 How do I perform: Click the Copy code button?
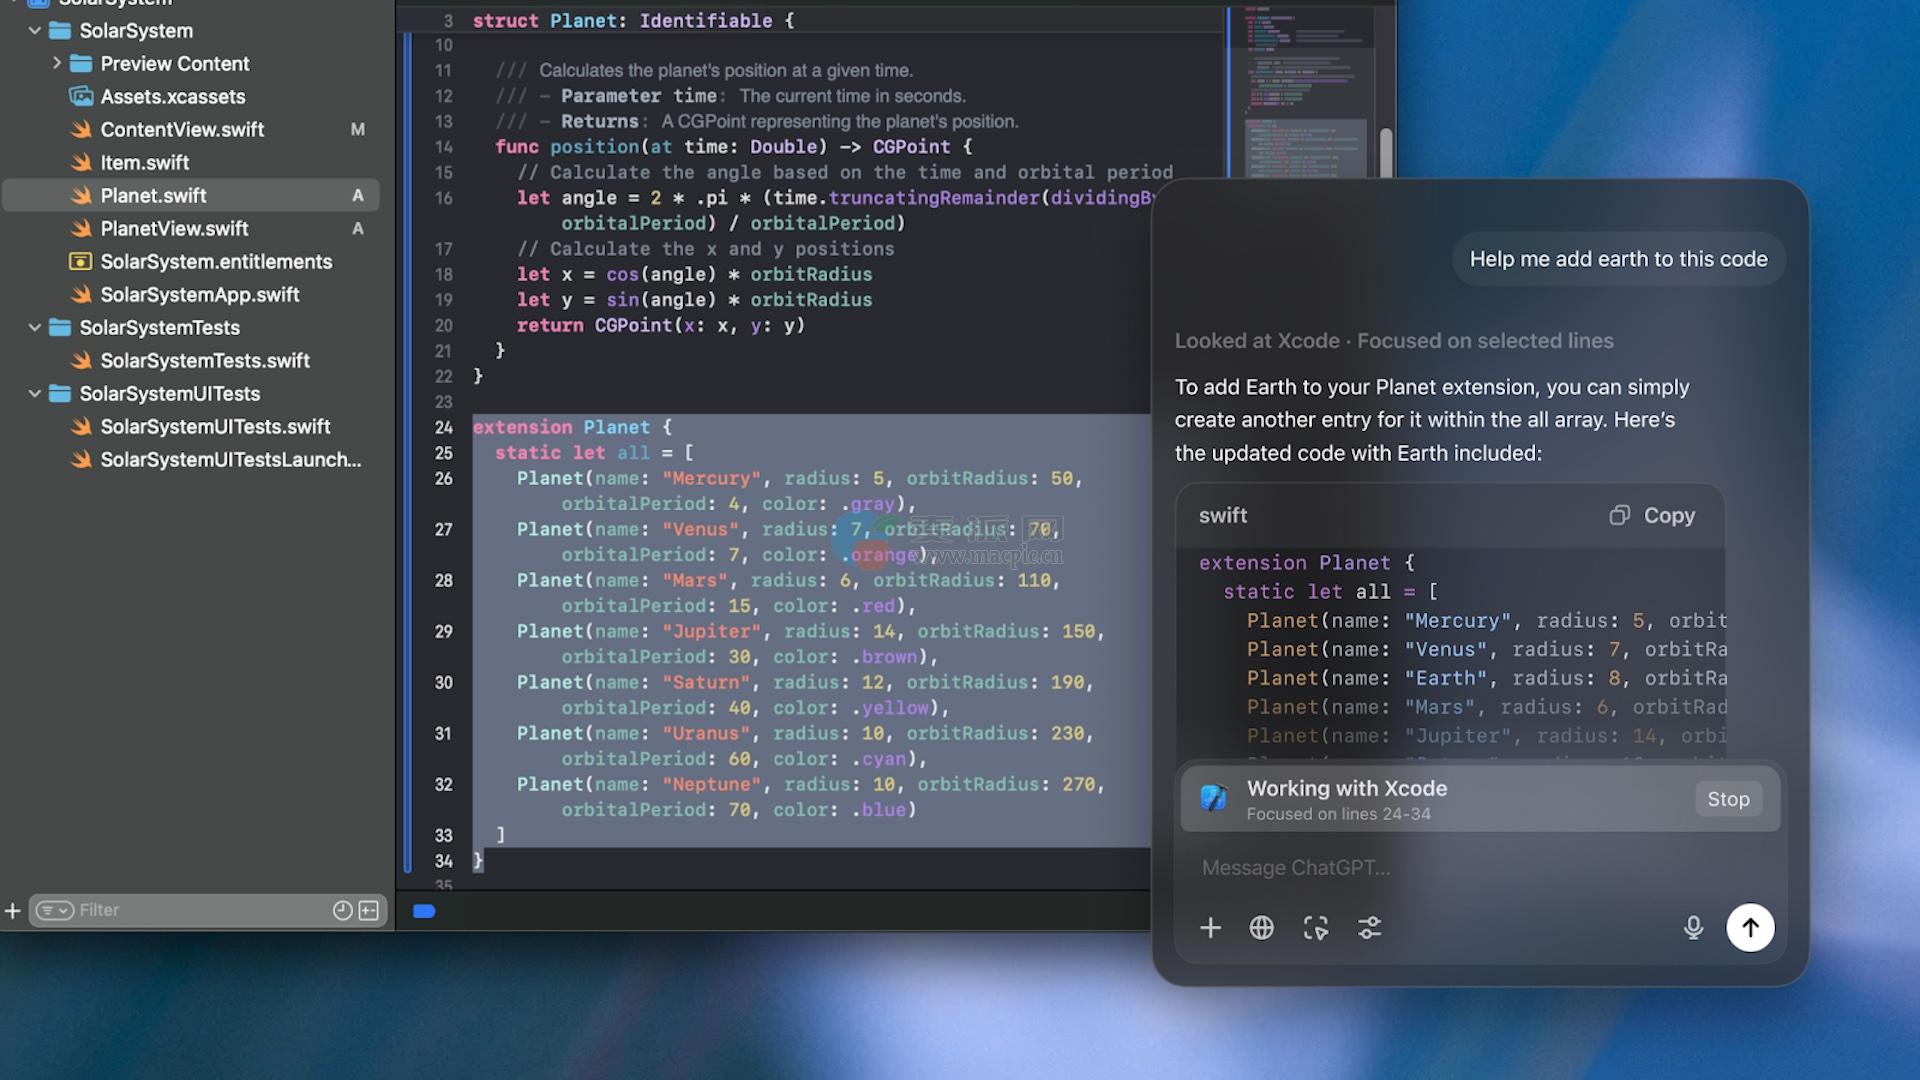pyautogui.click(x=1652, y=515)
